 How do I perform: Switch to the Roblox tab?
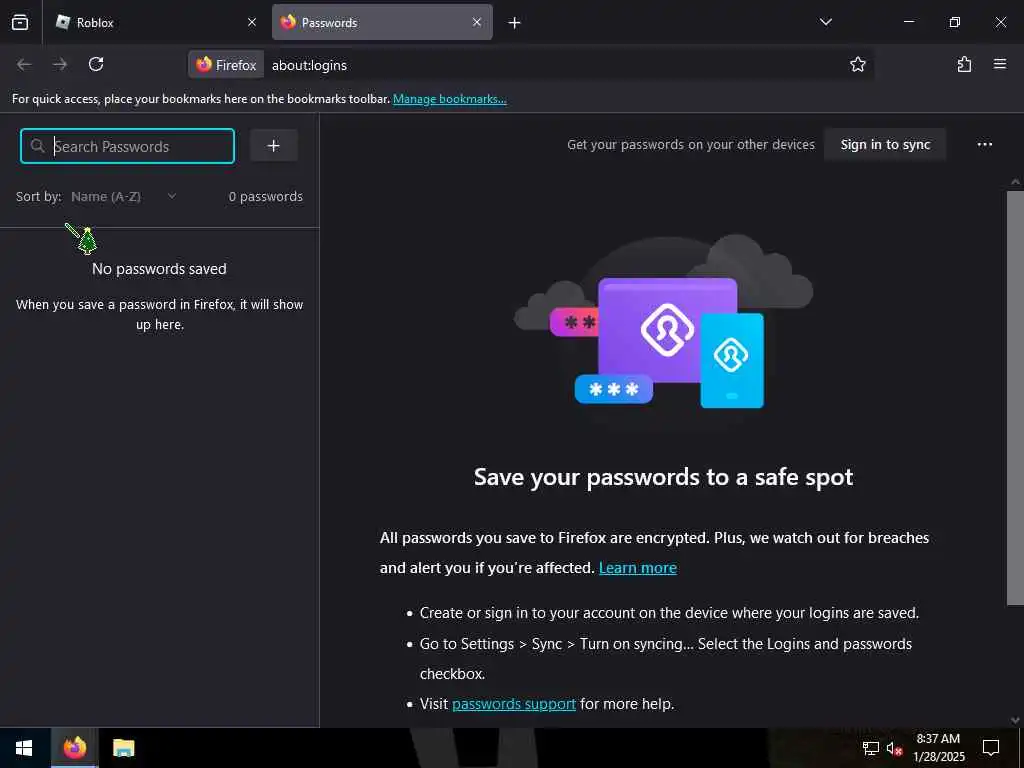click(x=155, y=22)
